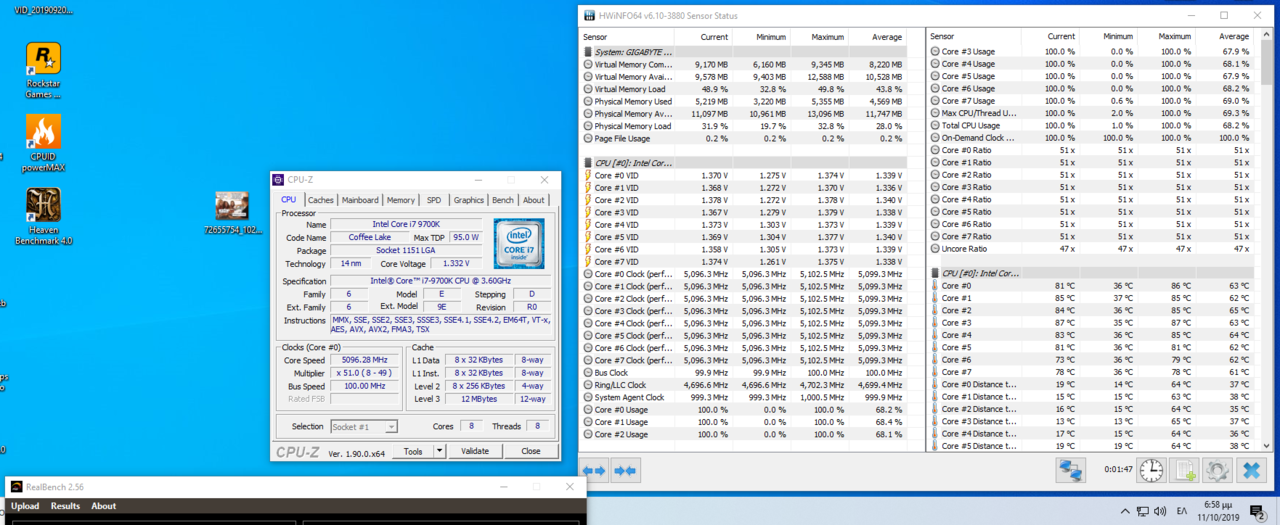The image size is (1280, 525).
Task: Click the Validate button in CPU-Z
Action: [x=475, y=451]
